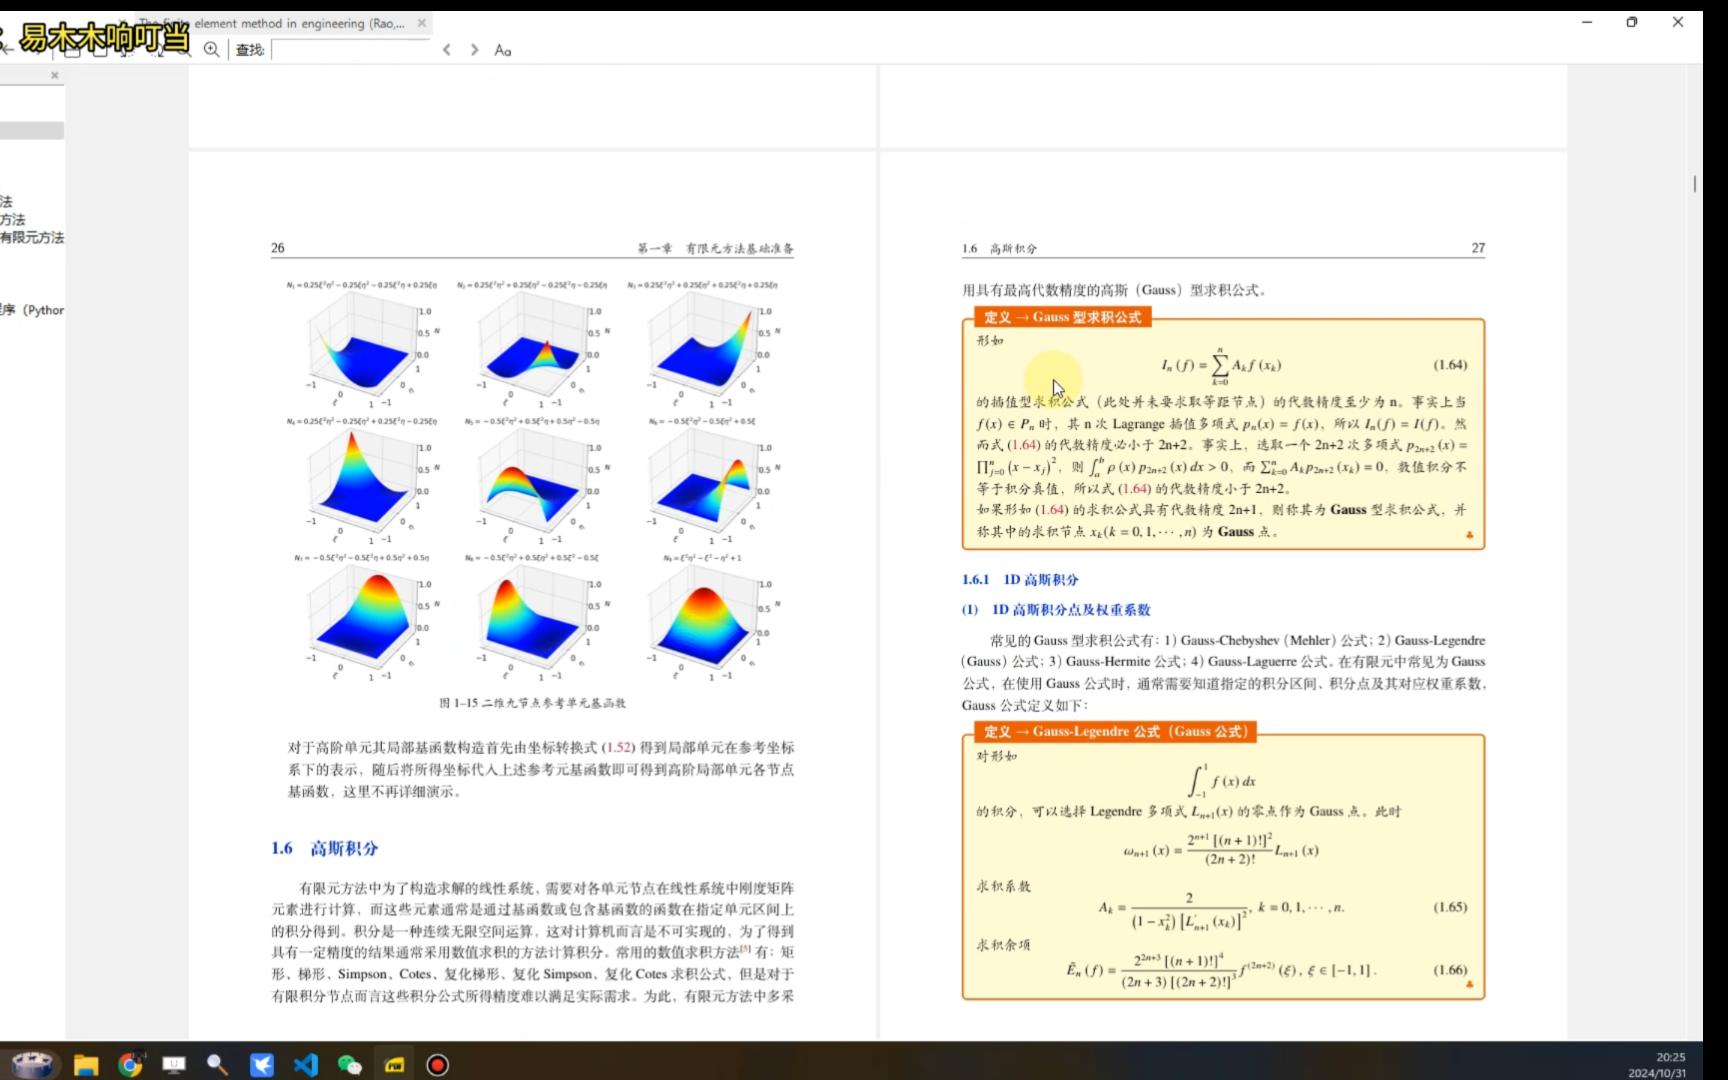Click equation number (1.66)

1450,970
